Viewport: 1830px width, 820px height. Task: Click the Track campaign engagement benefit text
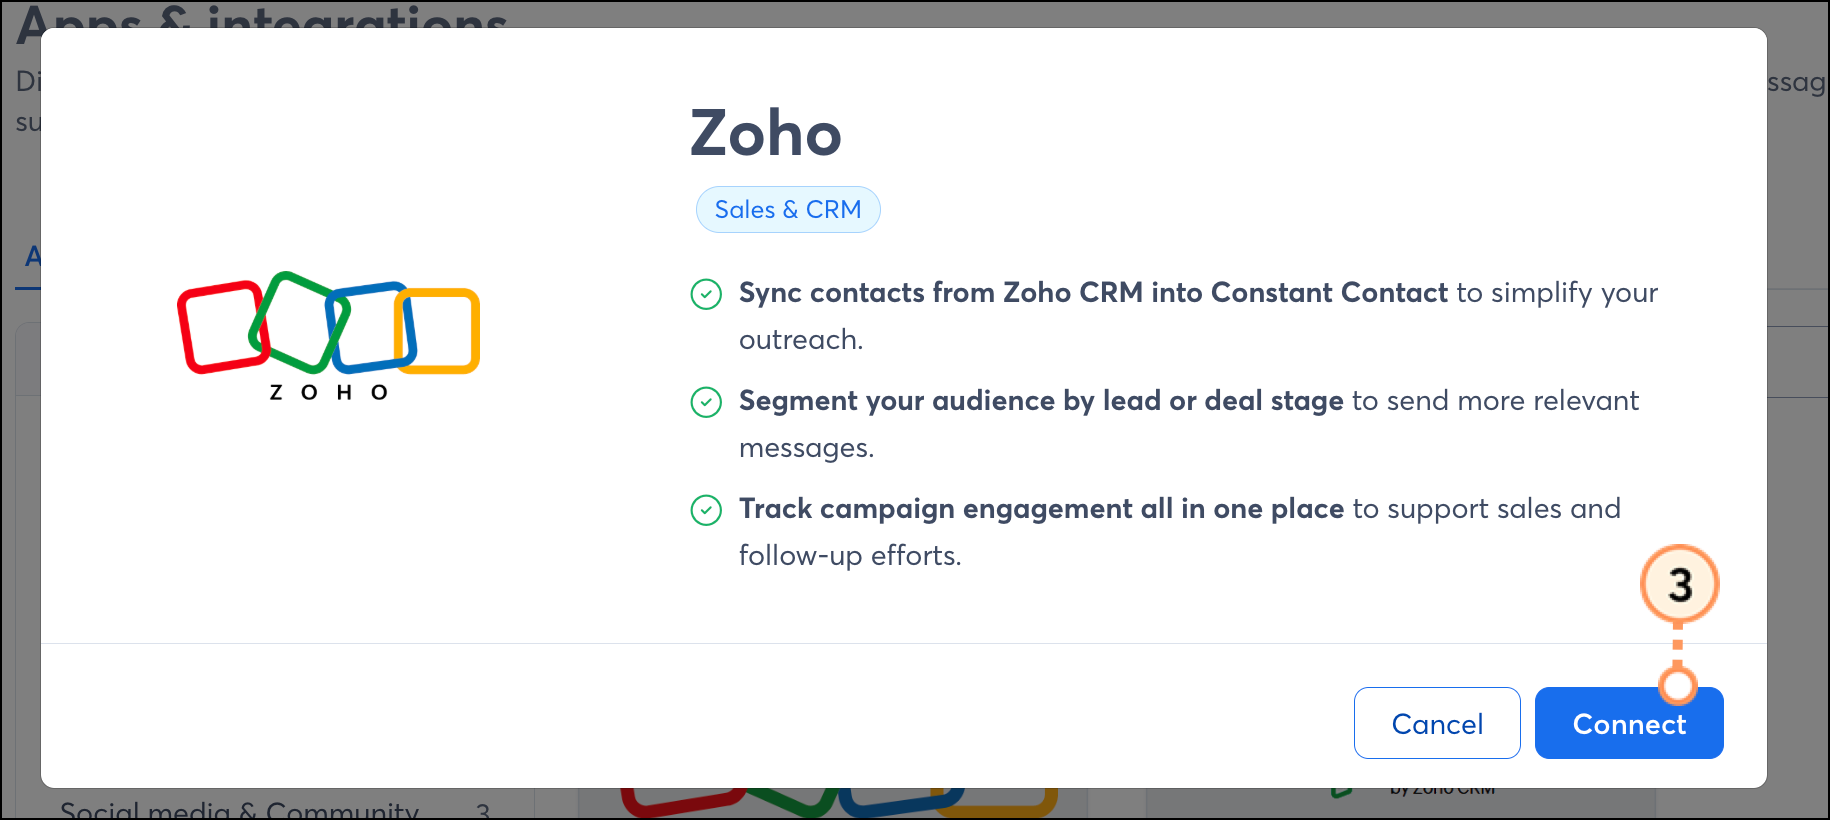tap(1041, 509)
